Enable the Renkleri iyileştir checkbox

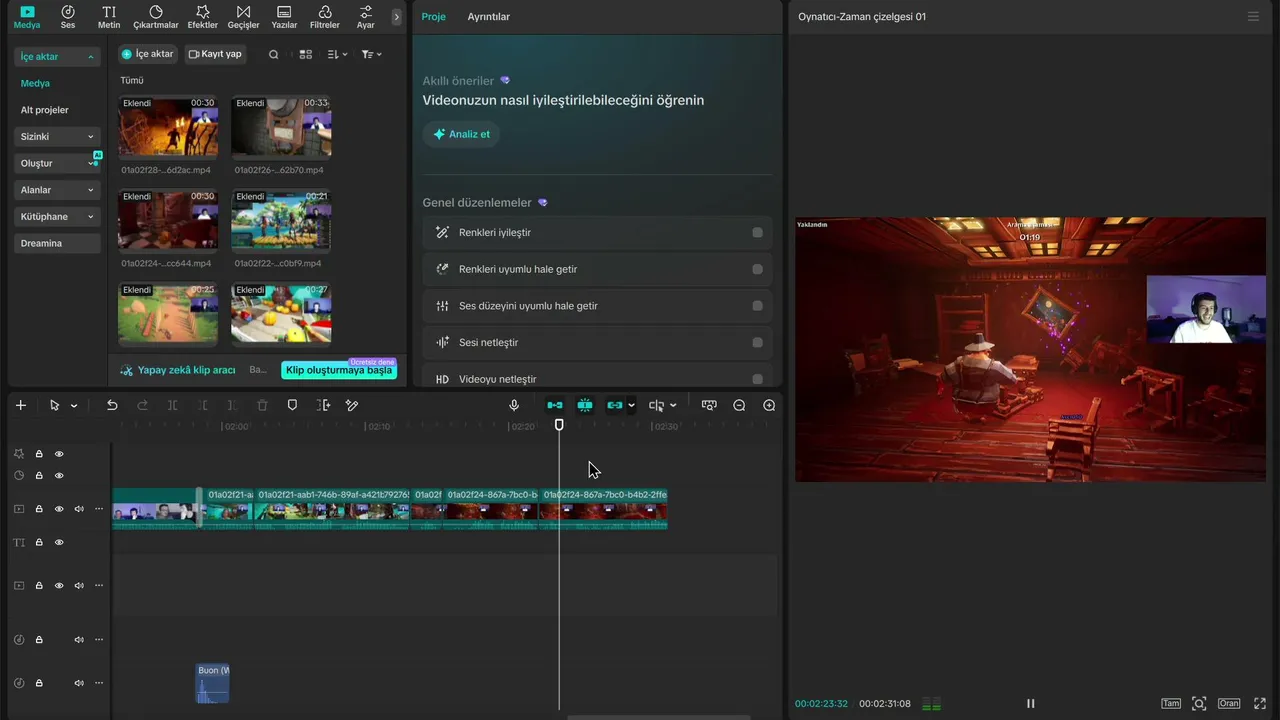tap(757, 233)
